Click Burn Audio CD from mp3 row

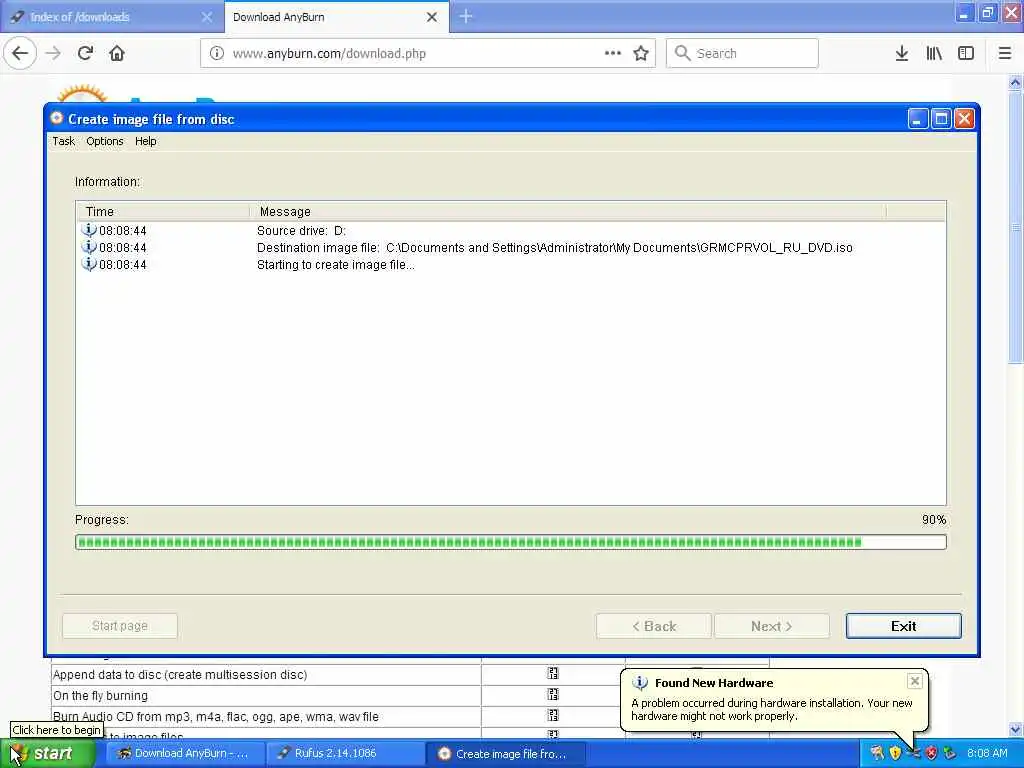[410, 716]
